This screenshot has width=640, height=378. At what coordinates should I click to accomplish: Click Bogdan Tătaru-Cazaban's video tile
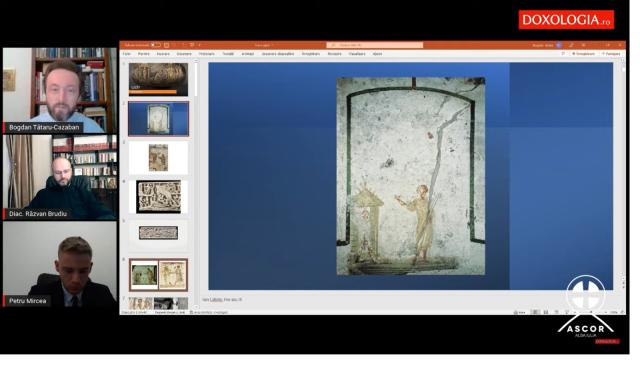[60, 90]
